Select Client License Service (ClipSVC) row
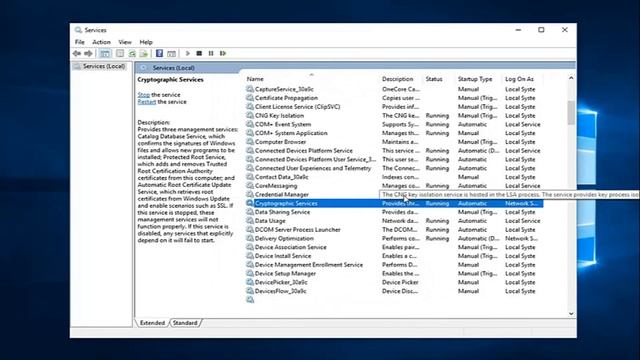This screenshot has width=640, height=360. (x=394, y=107)
